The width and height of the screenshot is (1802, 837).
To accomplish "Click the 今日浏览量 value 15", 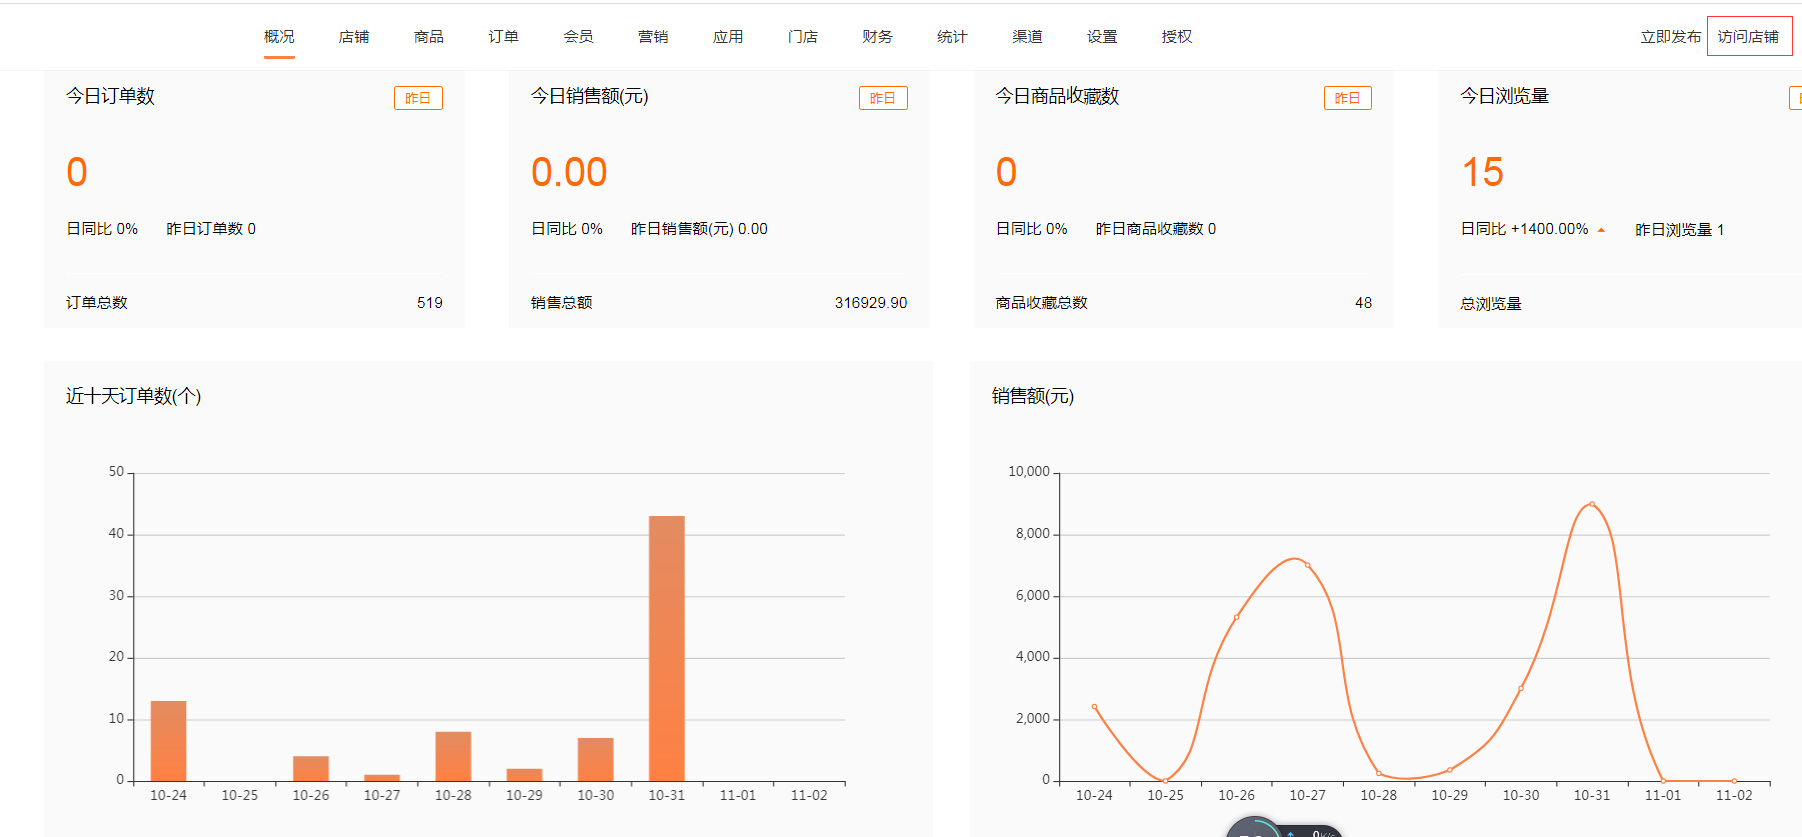I will (1483, 172).
